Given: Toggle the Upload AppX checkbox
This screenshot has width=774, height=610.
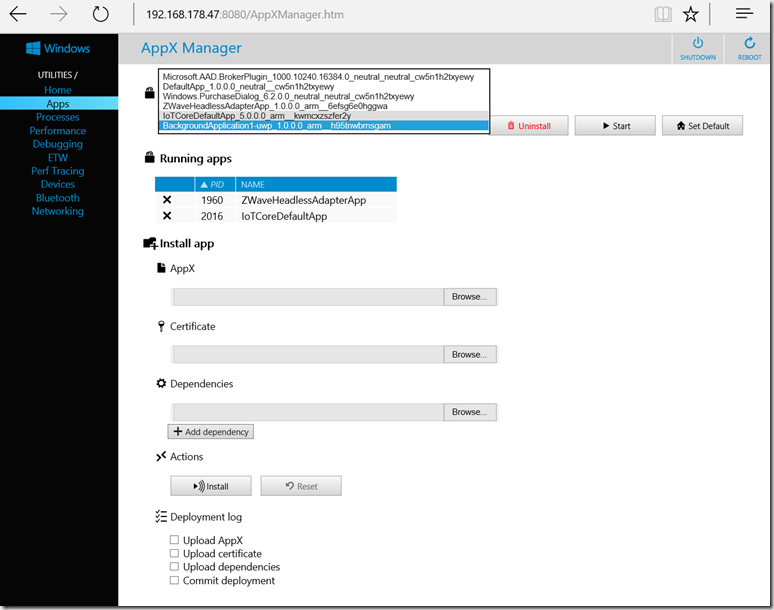Looking at the screenshot, I should tap(174, 539).
